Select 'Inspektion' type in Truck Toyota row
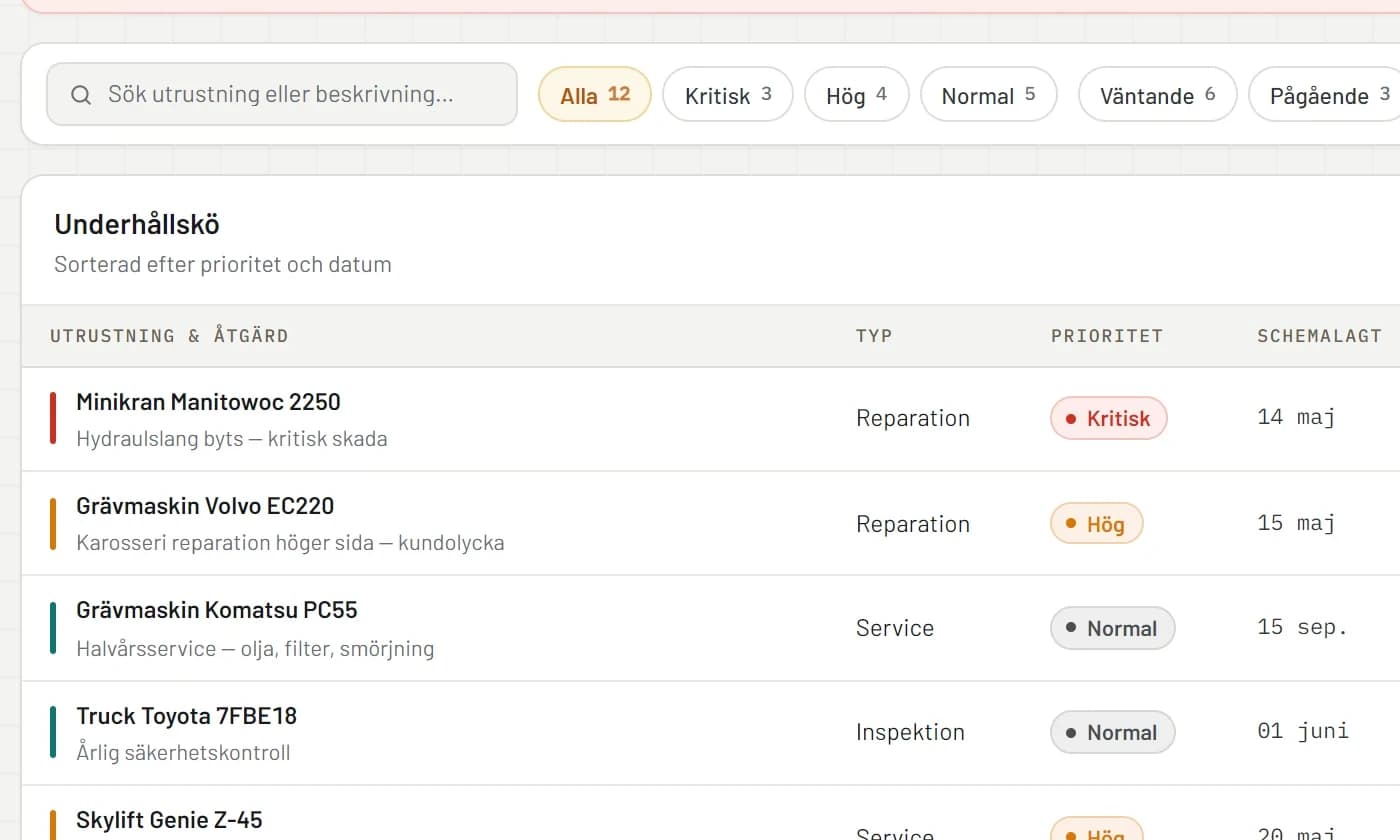The height and width of the screenshot is (840, 1400). point(910,732)
